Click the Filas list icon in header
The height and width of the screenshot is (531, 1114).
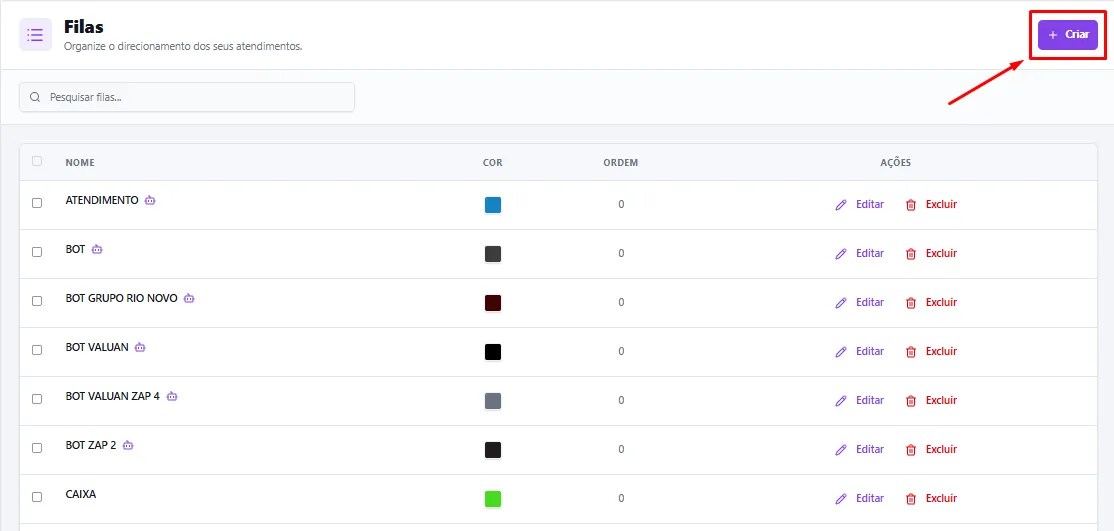tap(36, 35)
